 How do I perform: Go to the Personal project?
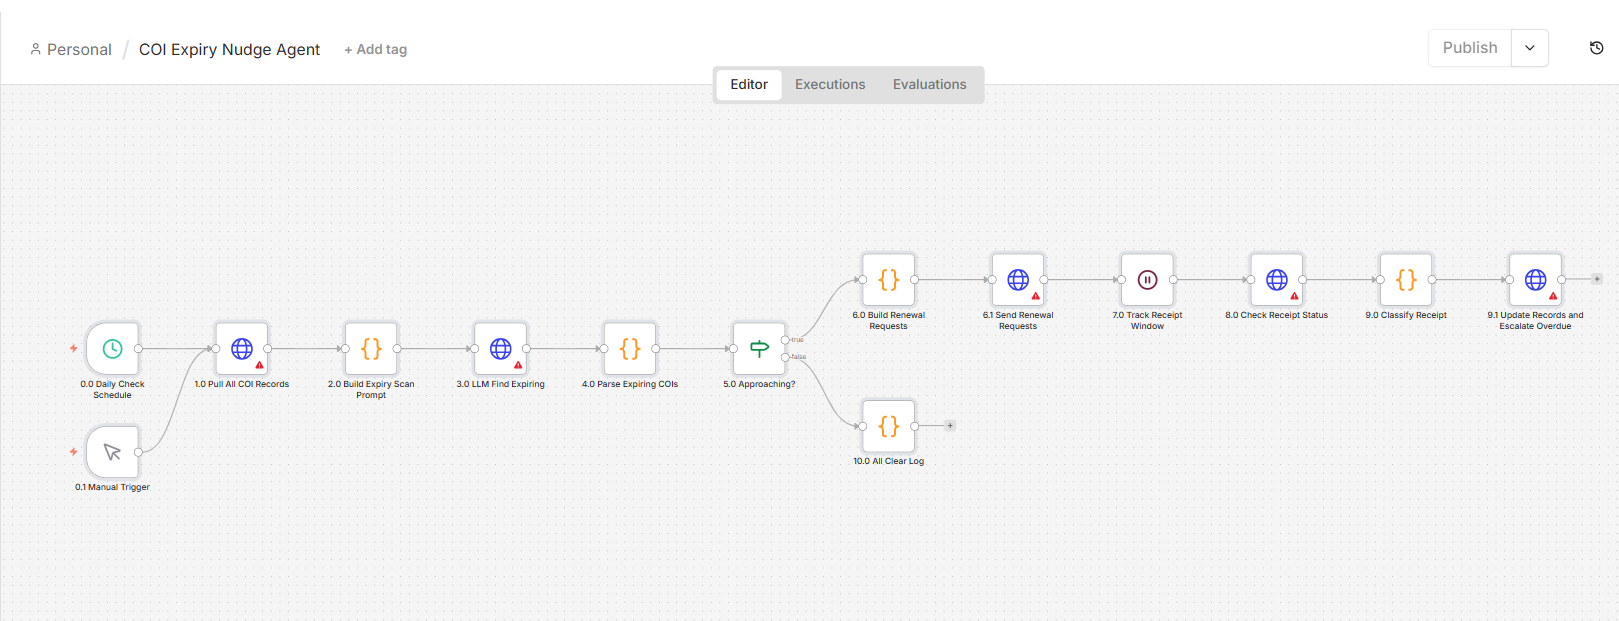(71, 50)
